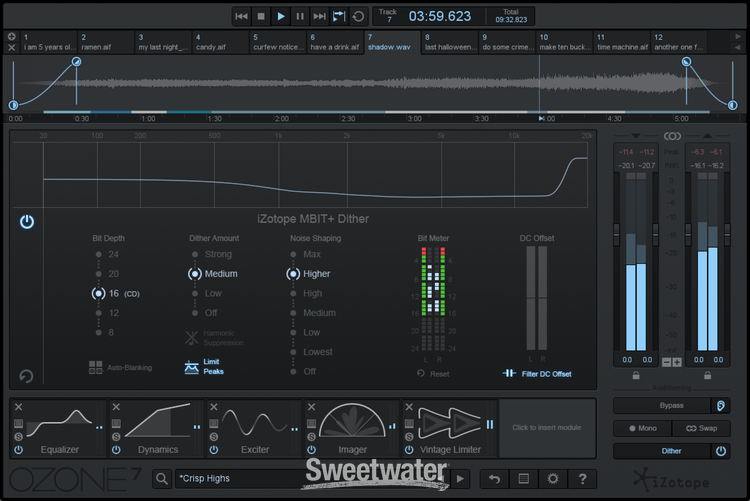Go to next preset arrow
Image resolution: width=750 pixels, height=501 pixels.
coord(460,479)
